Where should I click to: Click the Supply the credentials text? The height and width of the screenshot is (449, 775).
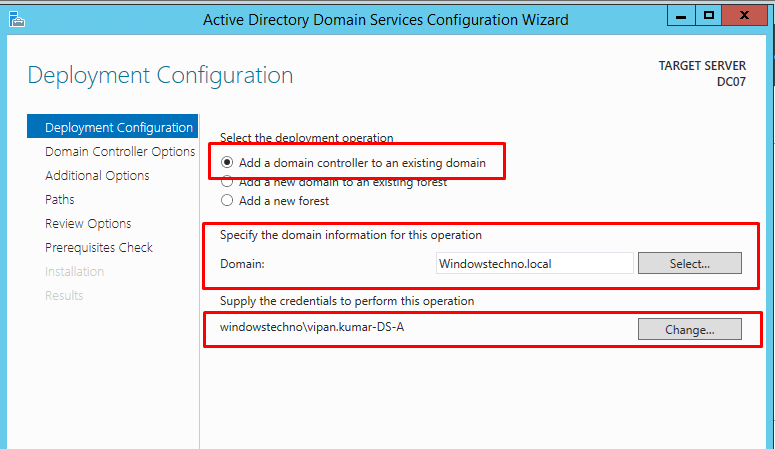click(347, 301)
